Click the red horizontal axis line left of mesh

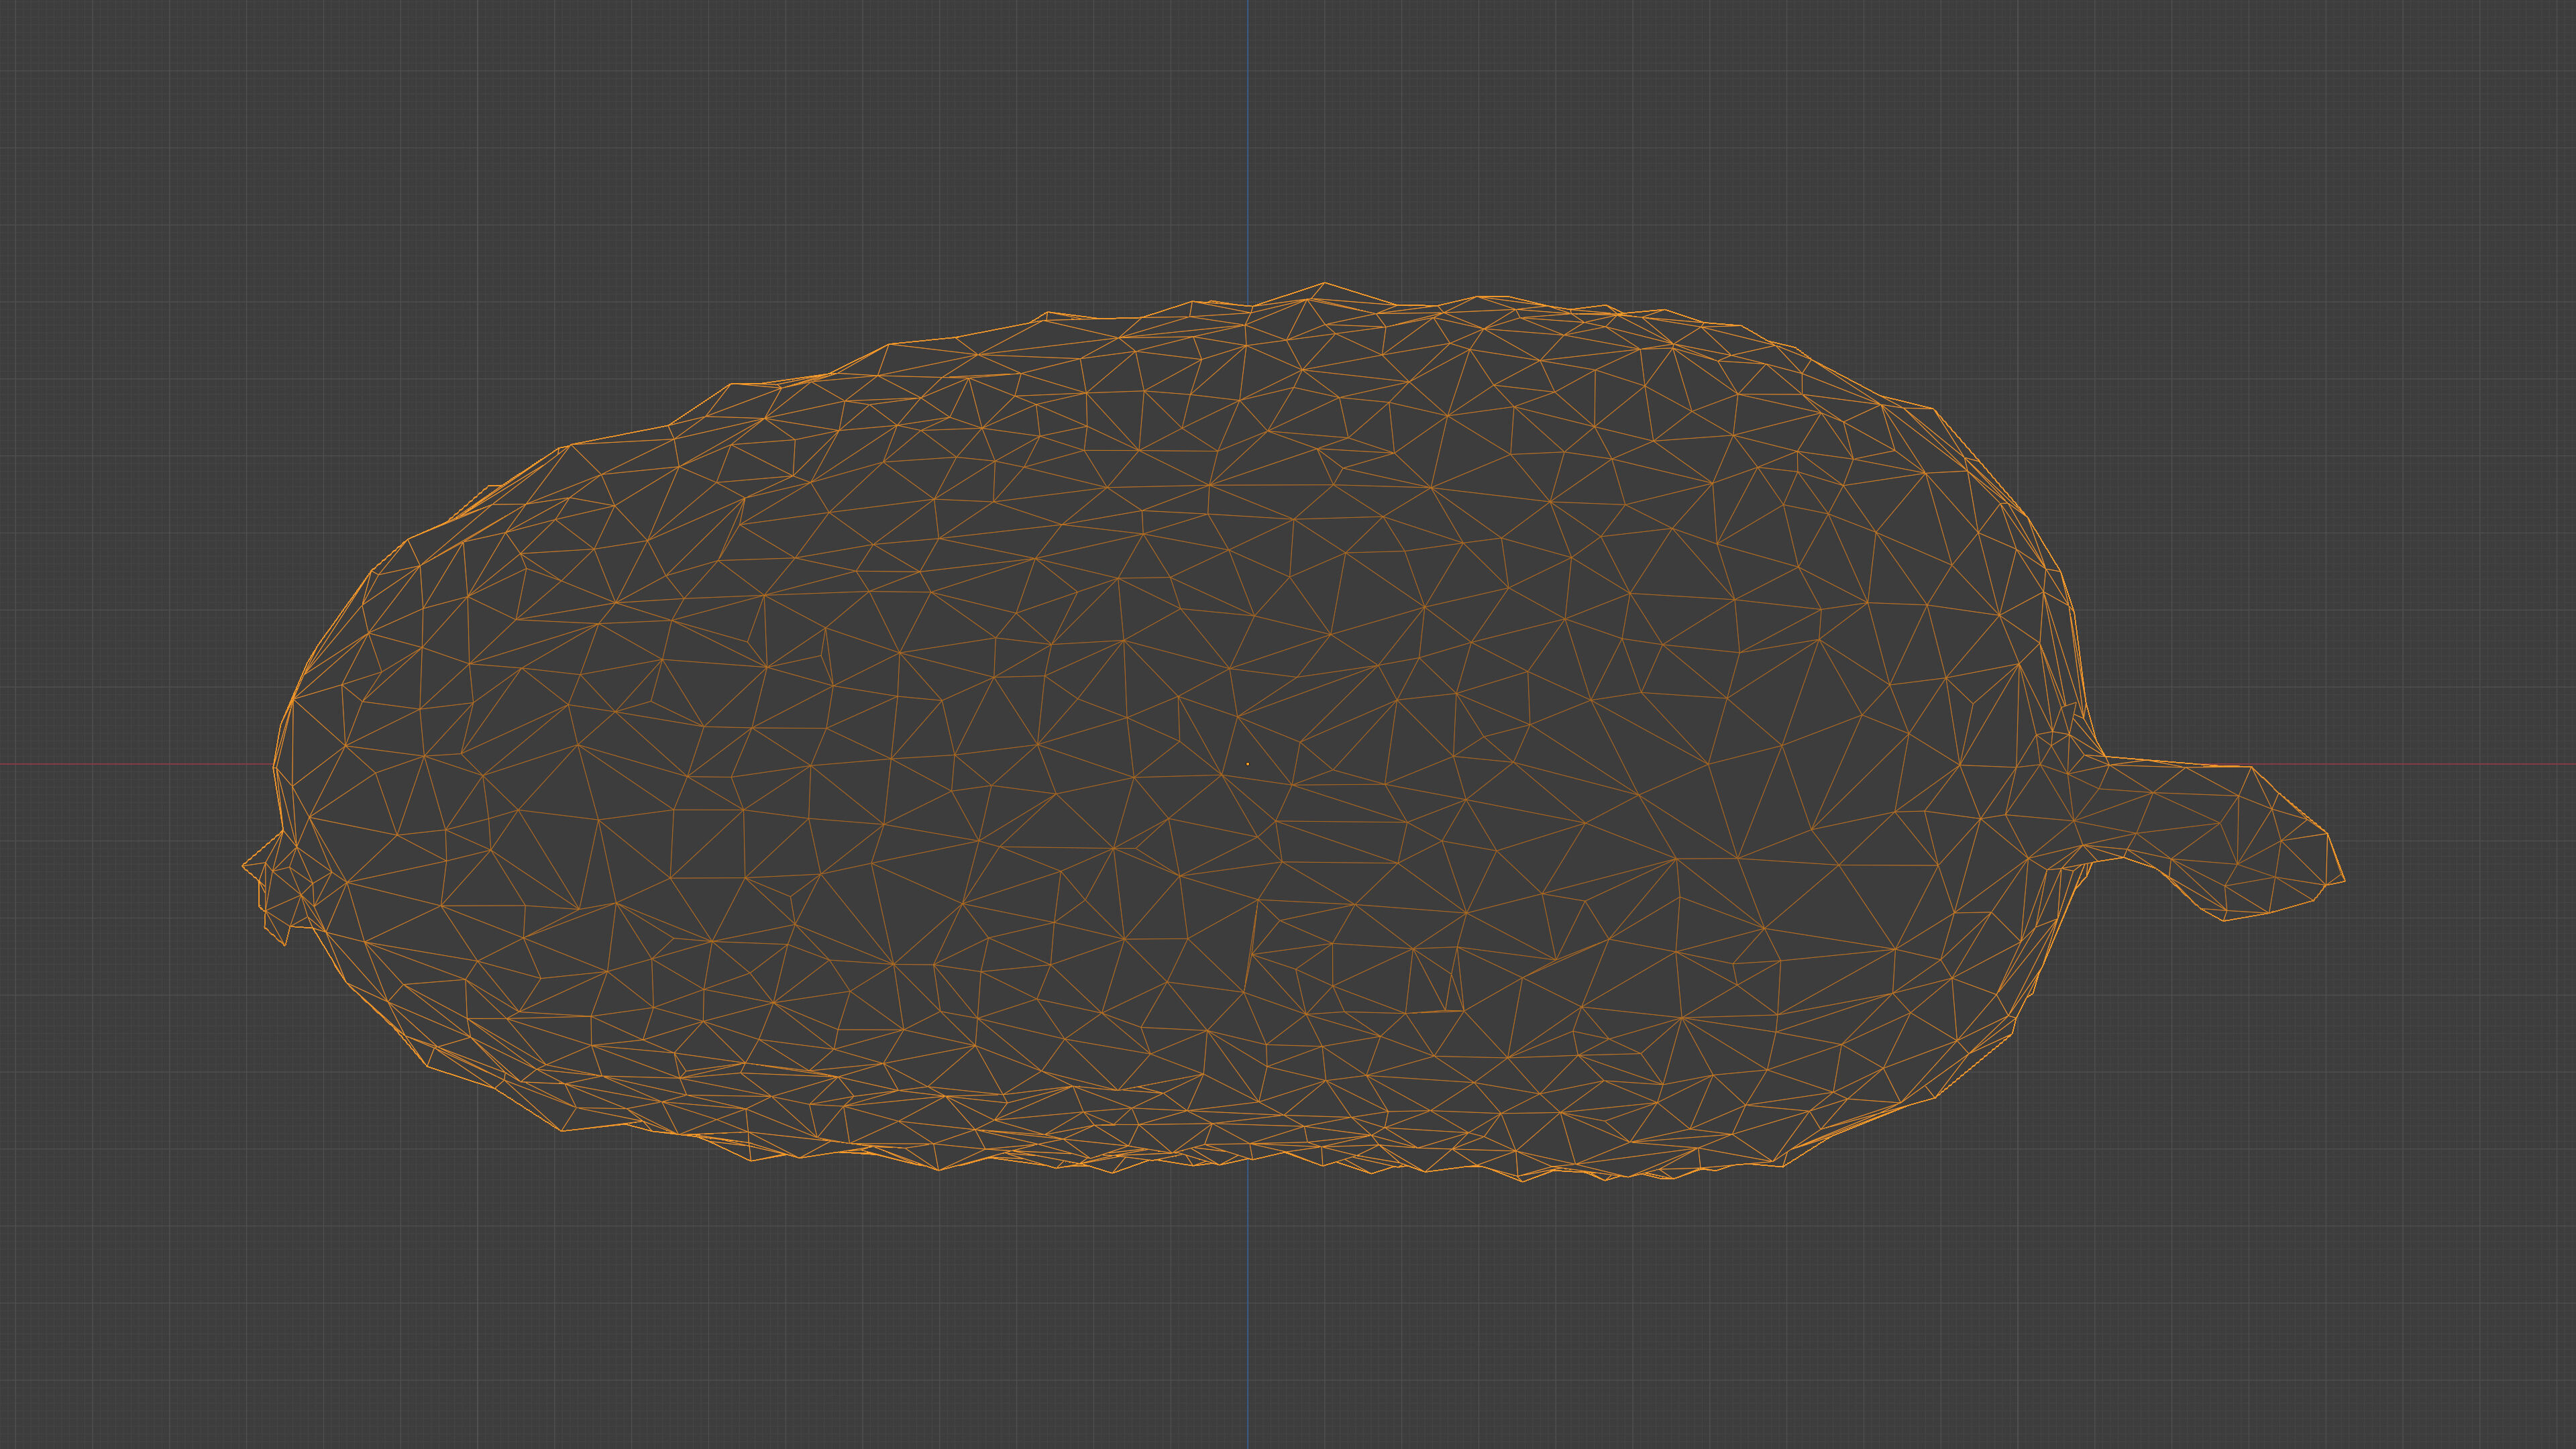pyautogui.click(x=130, y=764)
